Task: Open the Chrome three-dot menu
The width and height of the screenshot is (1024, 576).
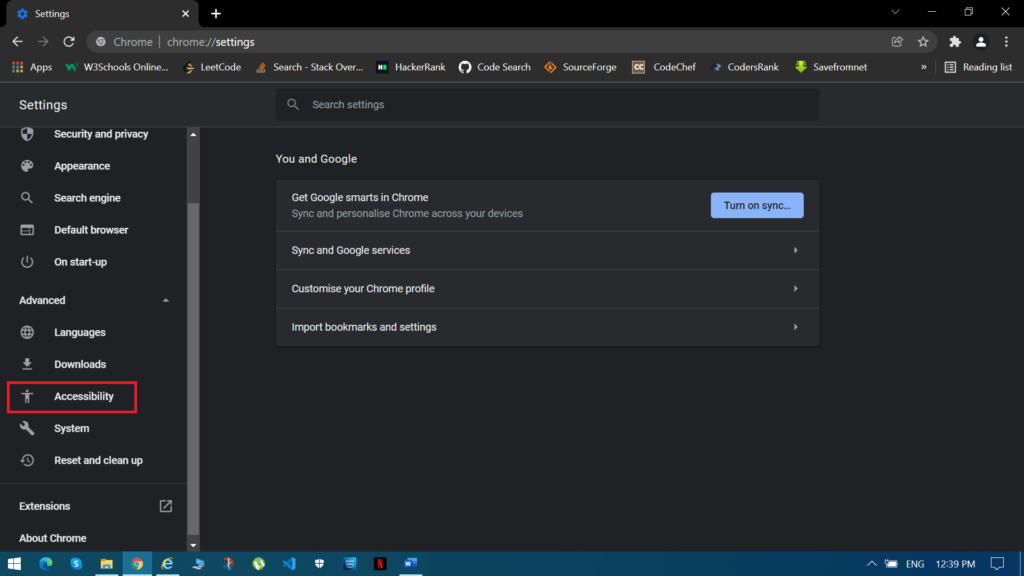Action: 1007,42
